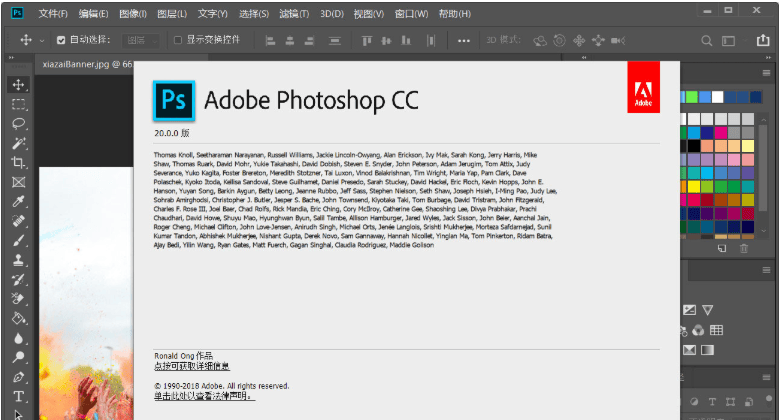This screenshot has height=420, width=780.
Task: Select the Frame tool
Action: (x=18, y=182)
